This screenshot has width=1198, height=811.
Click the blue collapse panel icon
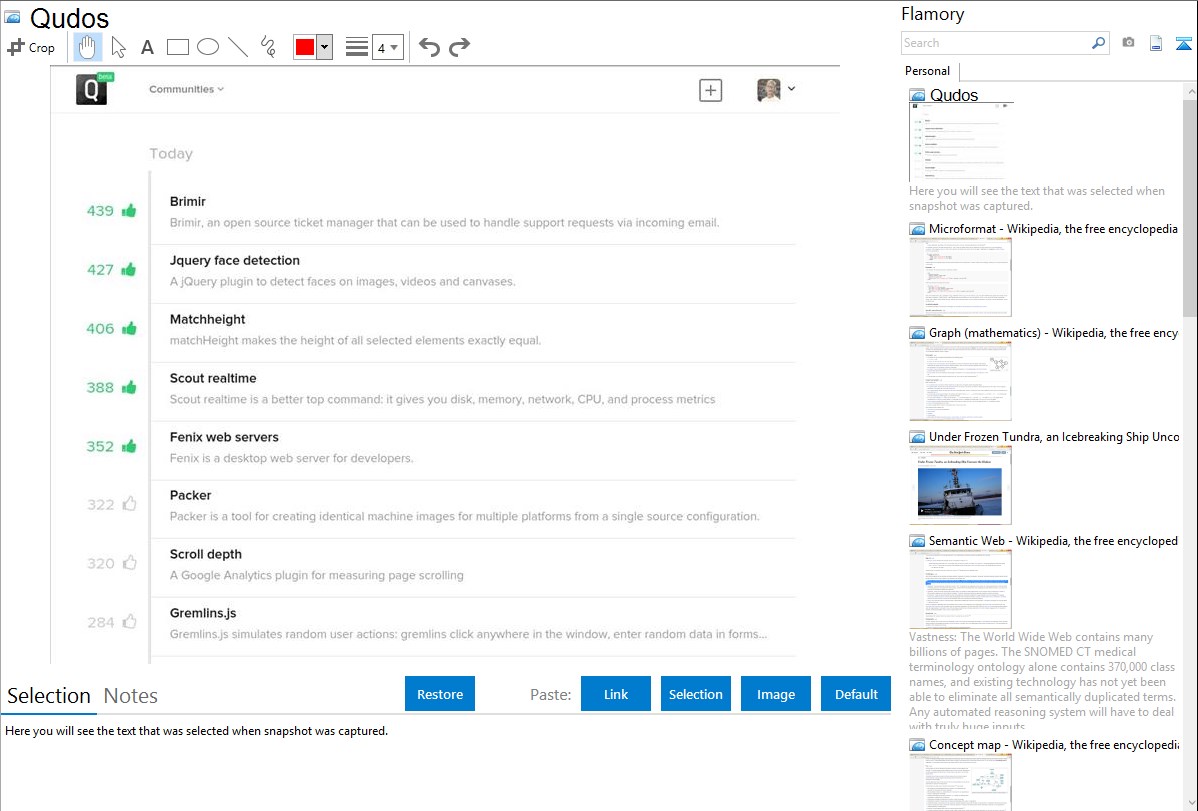pyautogui.click(x=1183, y=43)
